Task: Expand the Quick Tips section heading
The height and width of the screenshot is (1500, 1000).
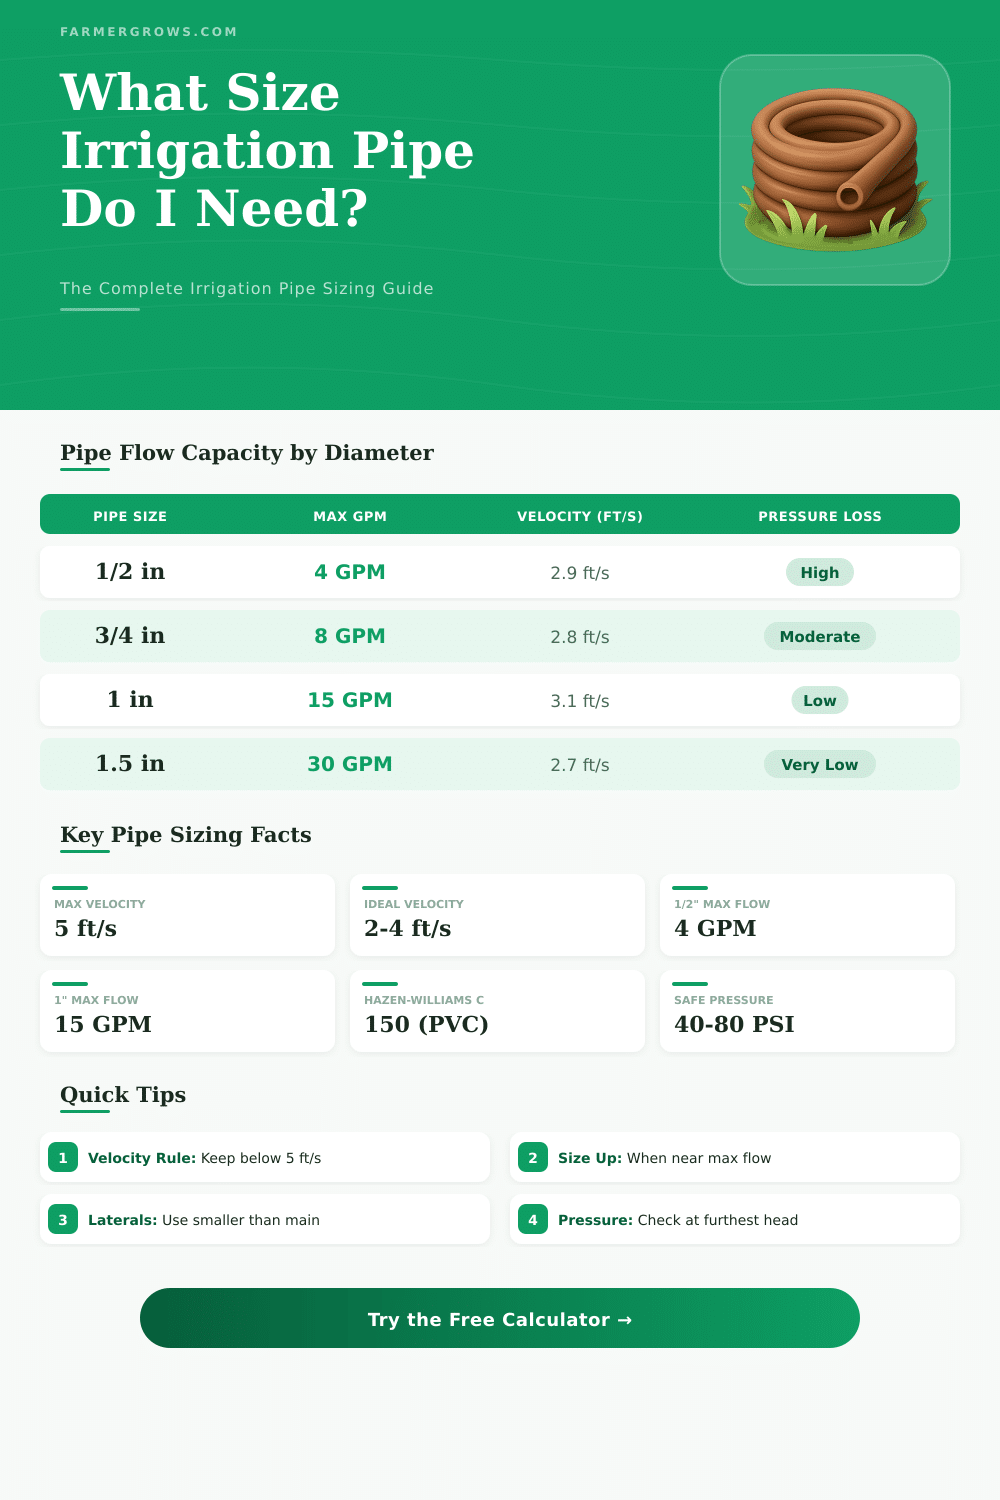Action: pos(122,1095)
